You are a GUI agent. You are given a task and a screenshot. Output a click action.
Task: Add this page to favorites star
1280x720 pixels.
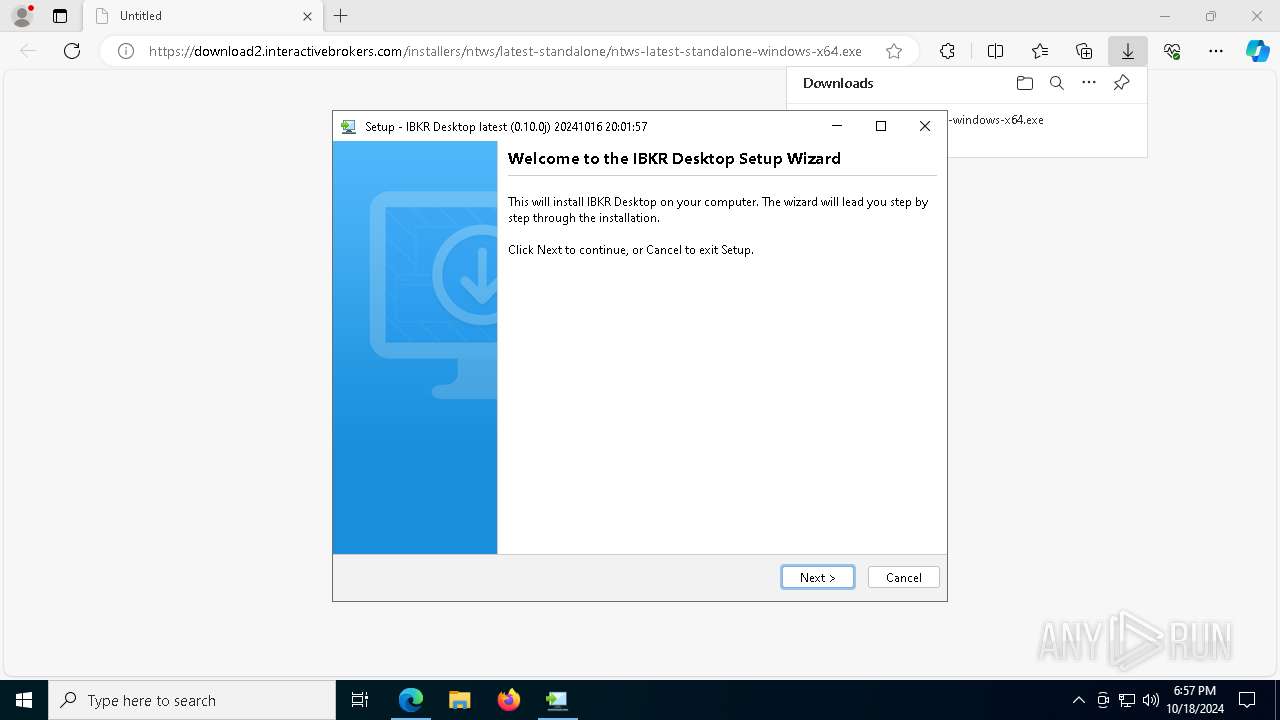[894, 51]
